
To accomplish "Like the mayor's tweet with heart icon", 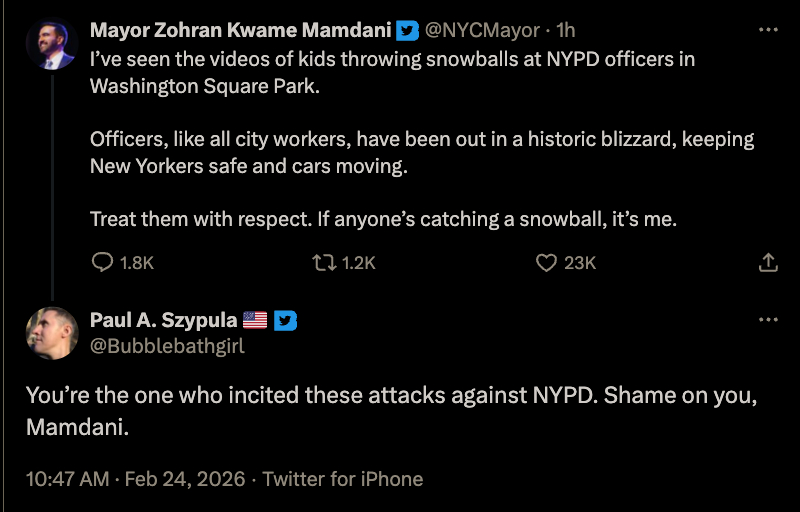I will [546, 263].
